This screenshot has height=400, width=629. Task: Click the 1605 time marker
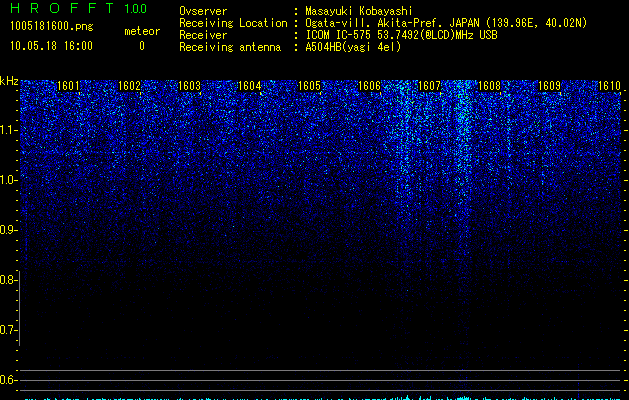tap(310, 86)
